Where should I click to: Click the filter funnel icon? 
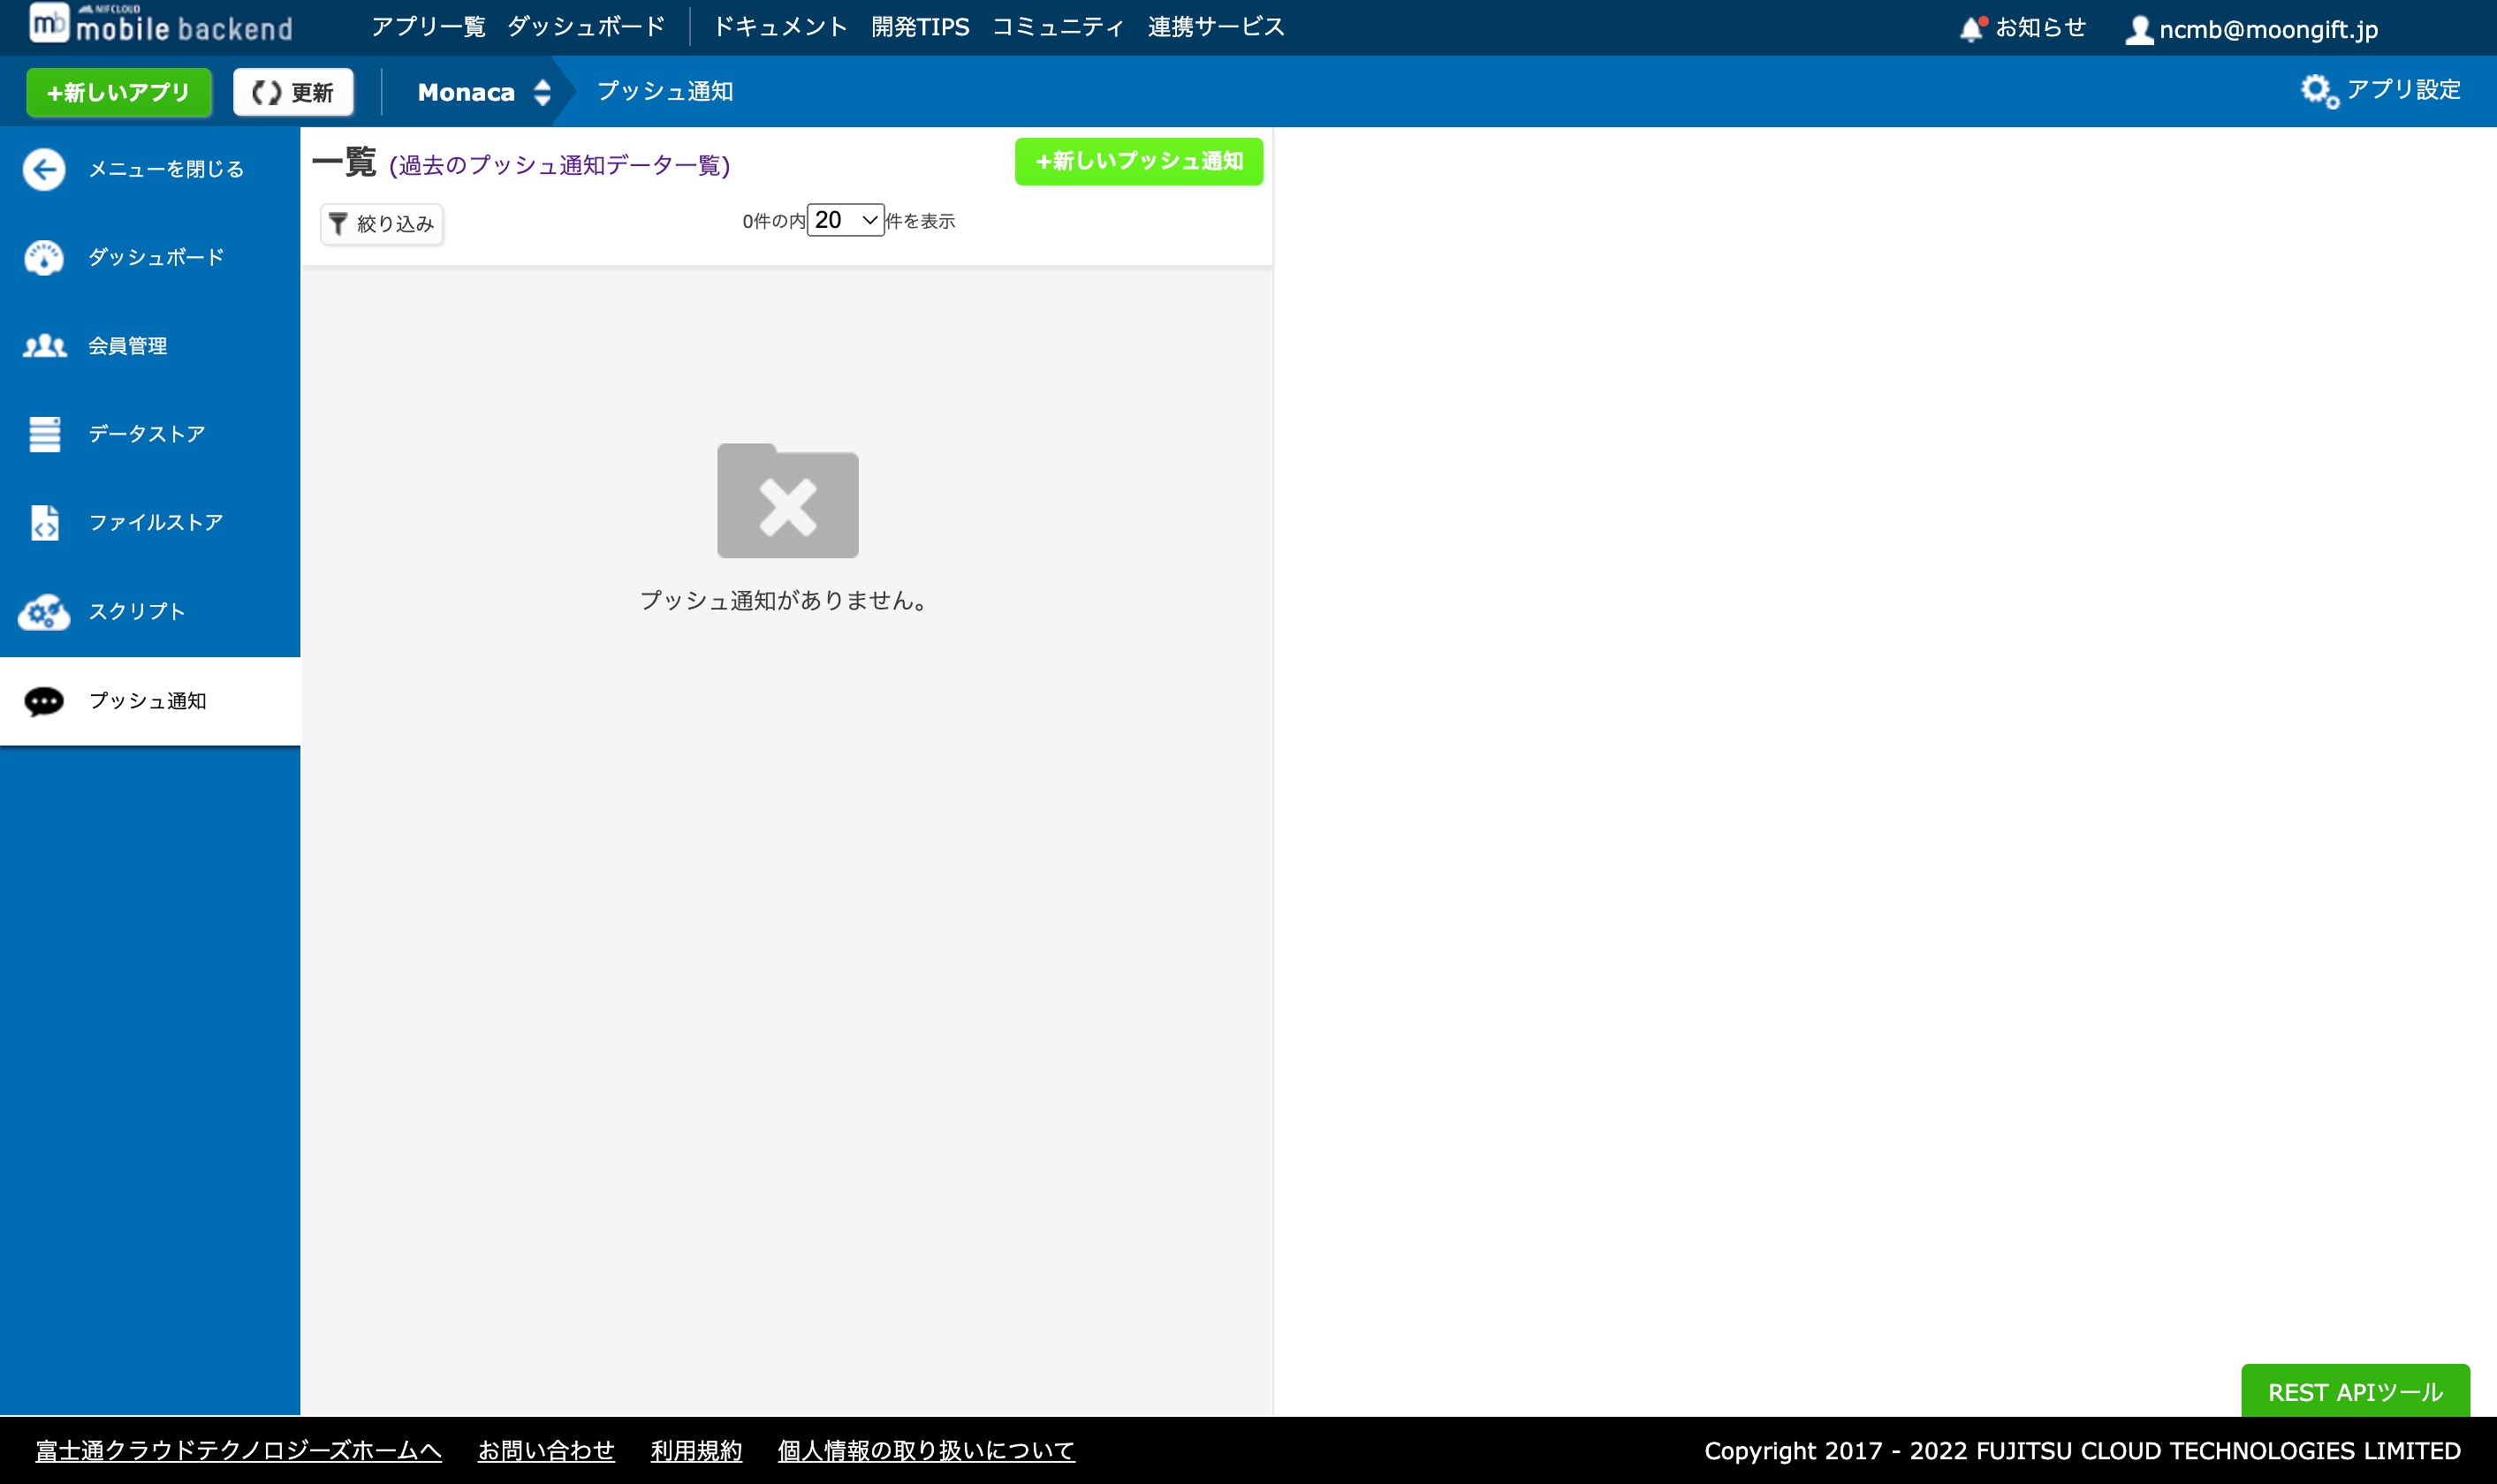click(338, 223)
